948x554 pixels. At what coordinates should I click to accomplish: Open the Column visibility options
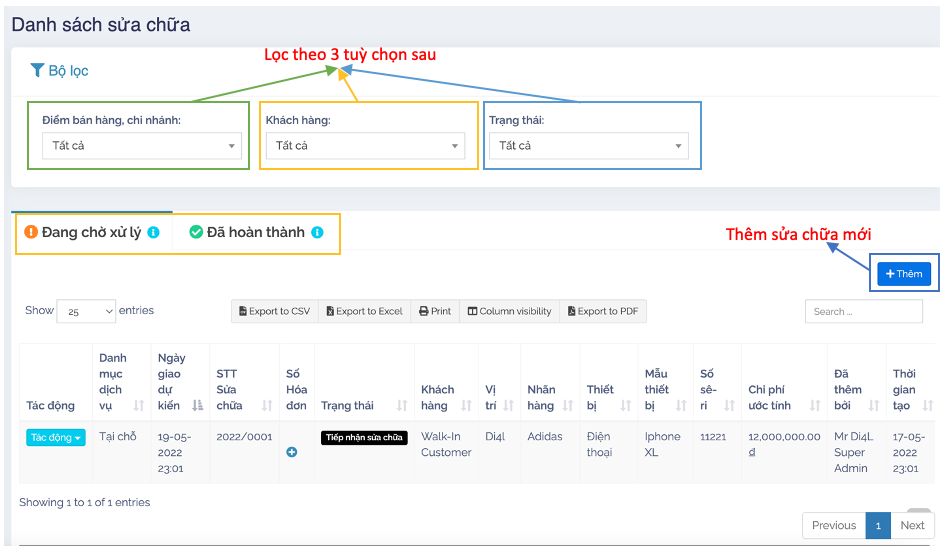pos(509,312)
